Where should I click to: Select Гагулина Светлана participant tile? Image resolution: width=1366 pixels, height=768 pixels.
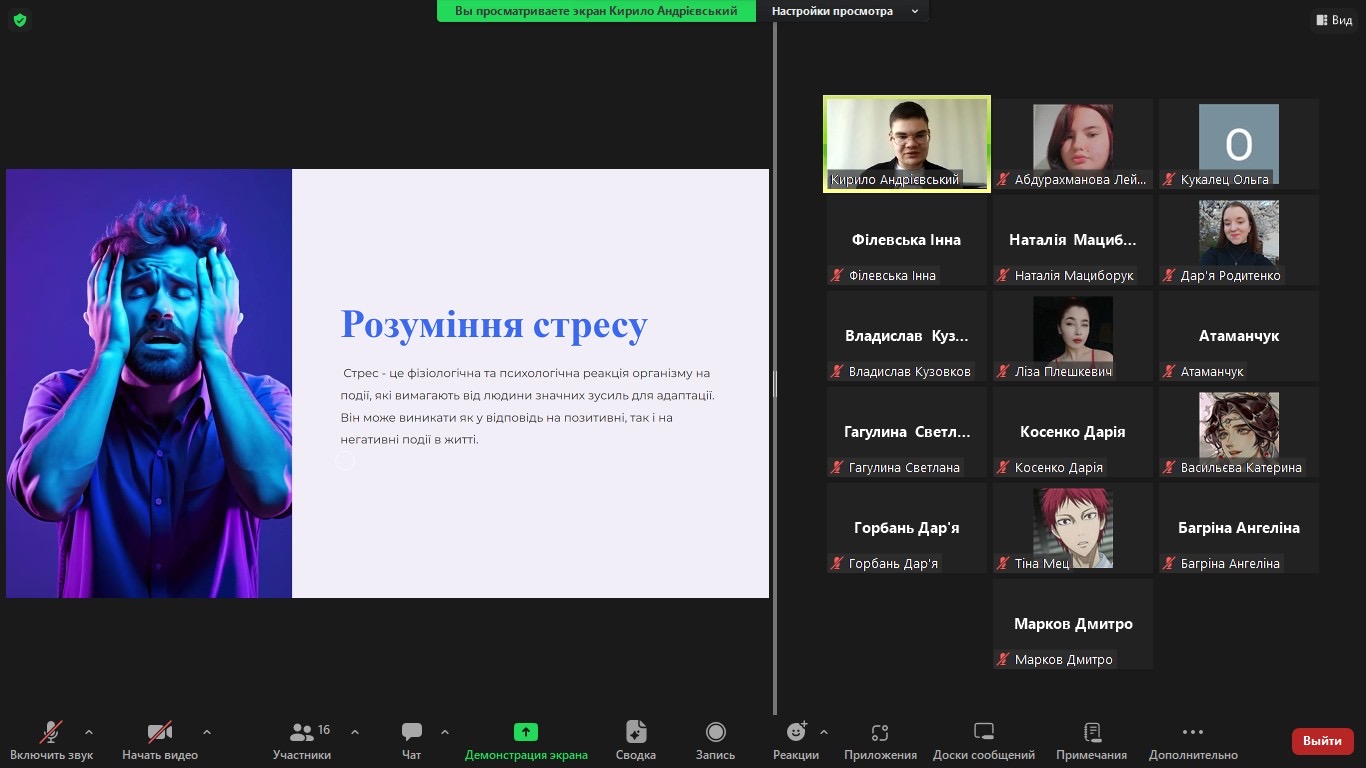point(907,432)
